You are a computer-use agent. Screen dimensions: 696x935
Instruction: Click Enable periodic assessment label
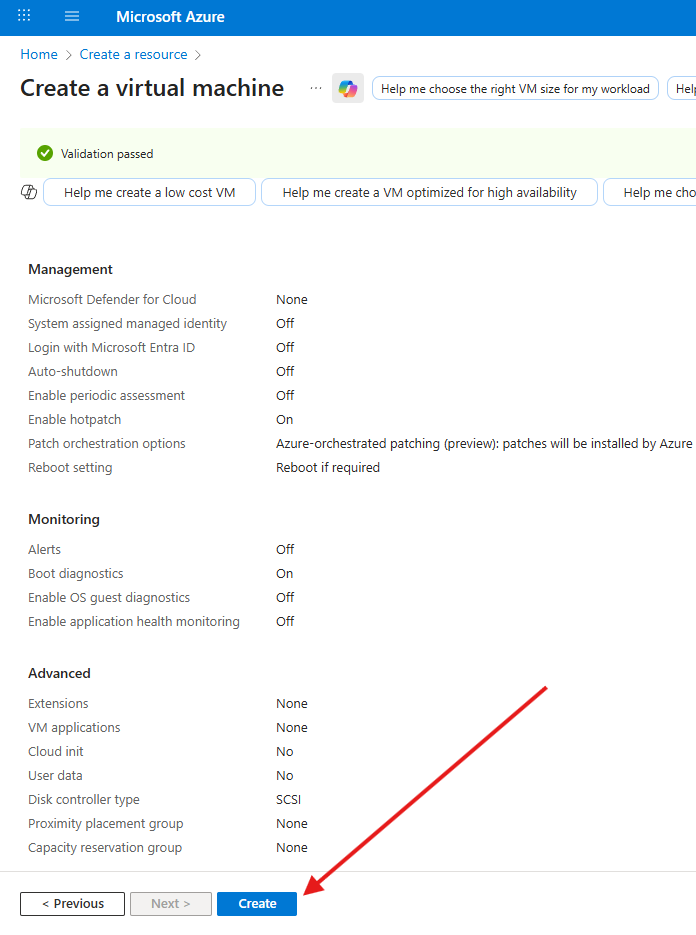pos(106,395)
